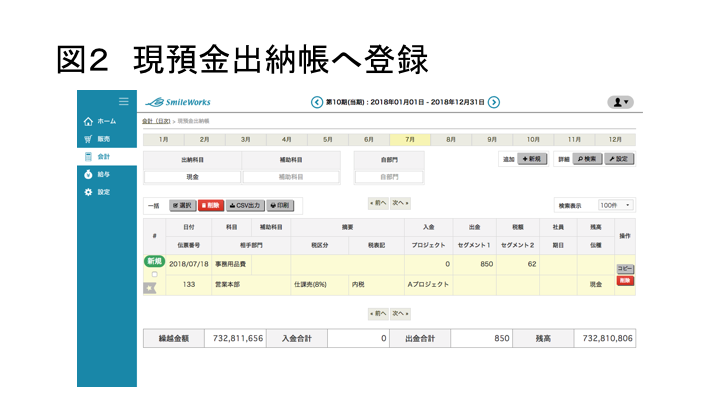Select the 8月 tab

451,140
